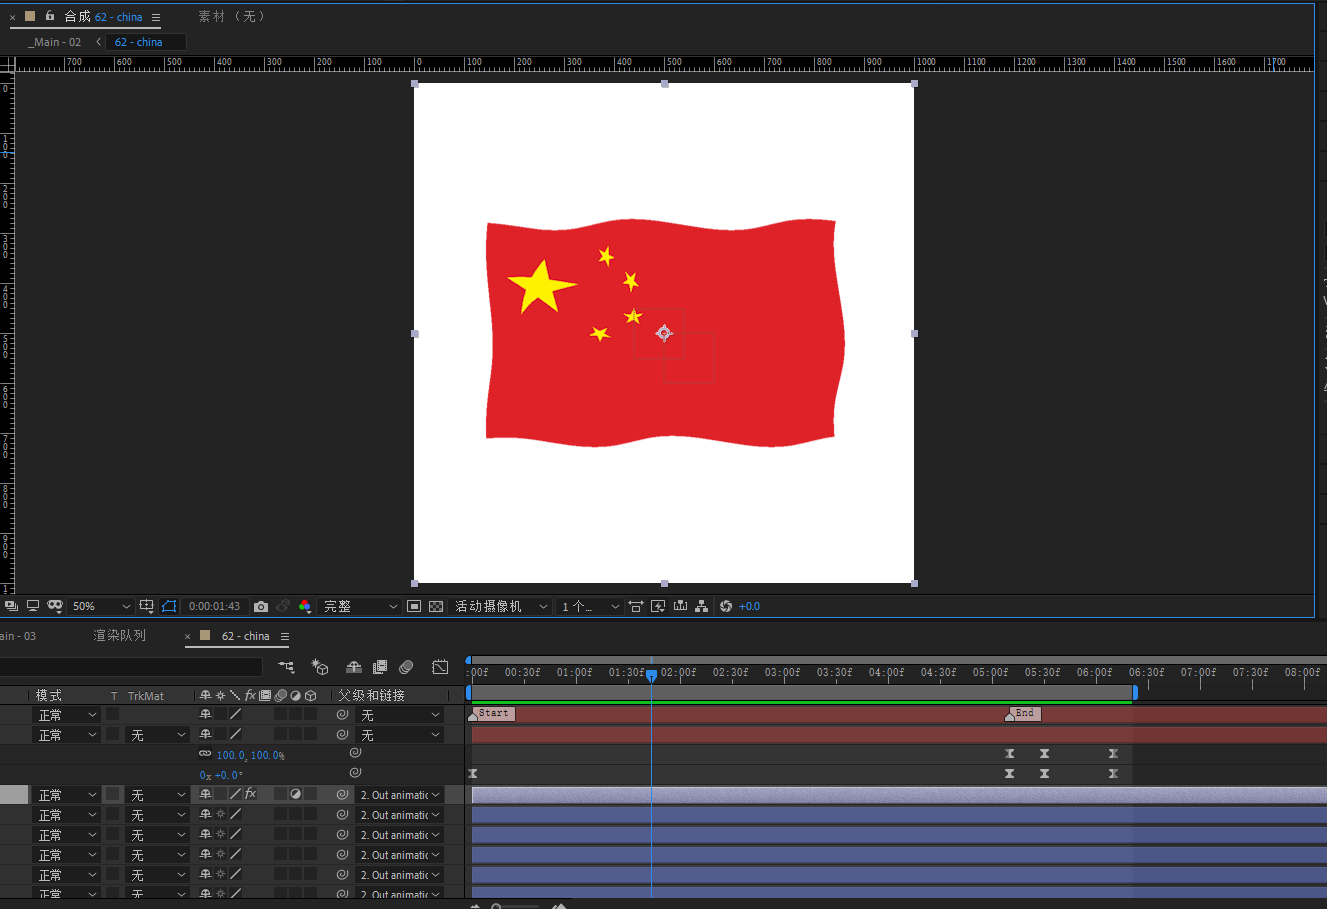Click the reset exposure aperture icon

[726, 606]
